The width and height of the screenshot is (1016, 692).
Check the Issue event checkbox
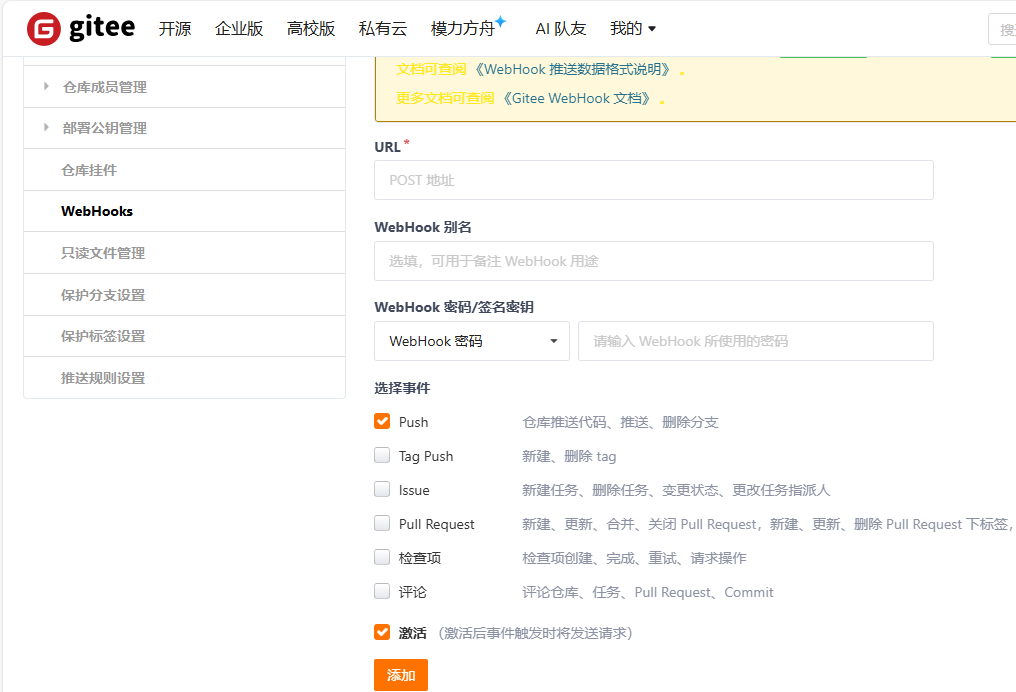pyautogui.click(x=382, y=489)
